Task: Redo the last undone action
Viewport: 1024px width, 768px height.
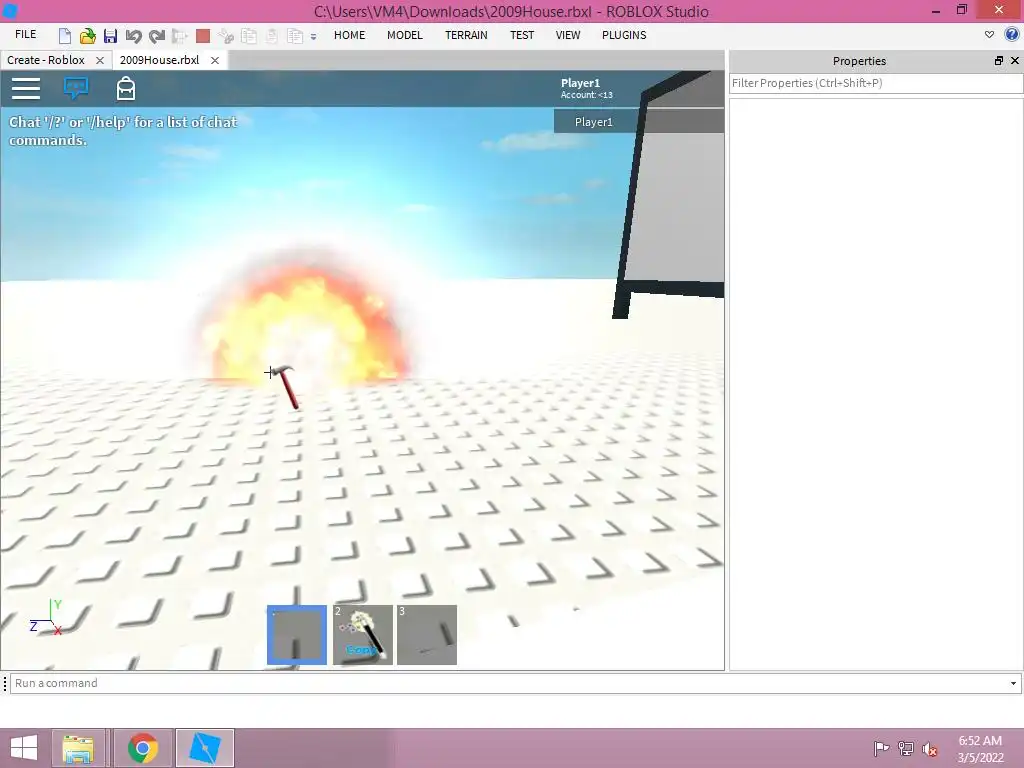Action: [157, 36]
